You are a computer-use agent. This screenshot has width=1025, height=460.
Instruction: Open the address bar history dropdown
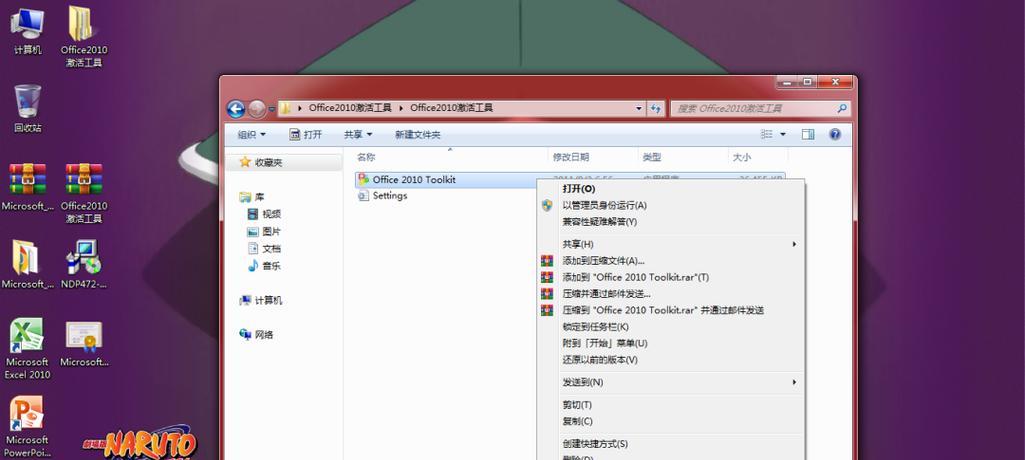point(639,109)
